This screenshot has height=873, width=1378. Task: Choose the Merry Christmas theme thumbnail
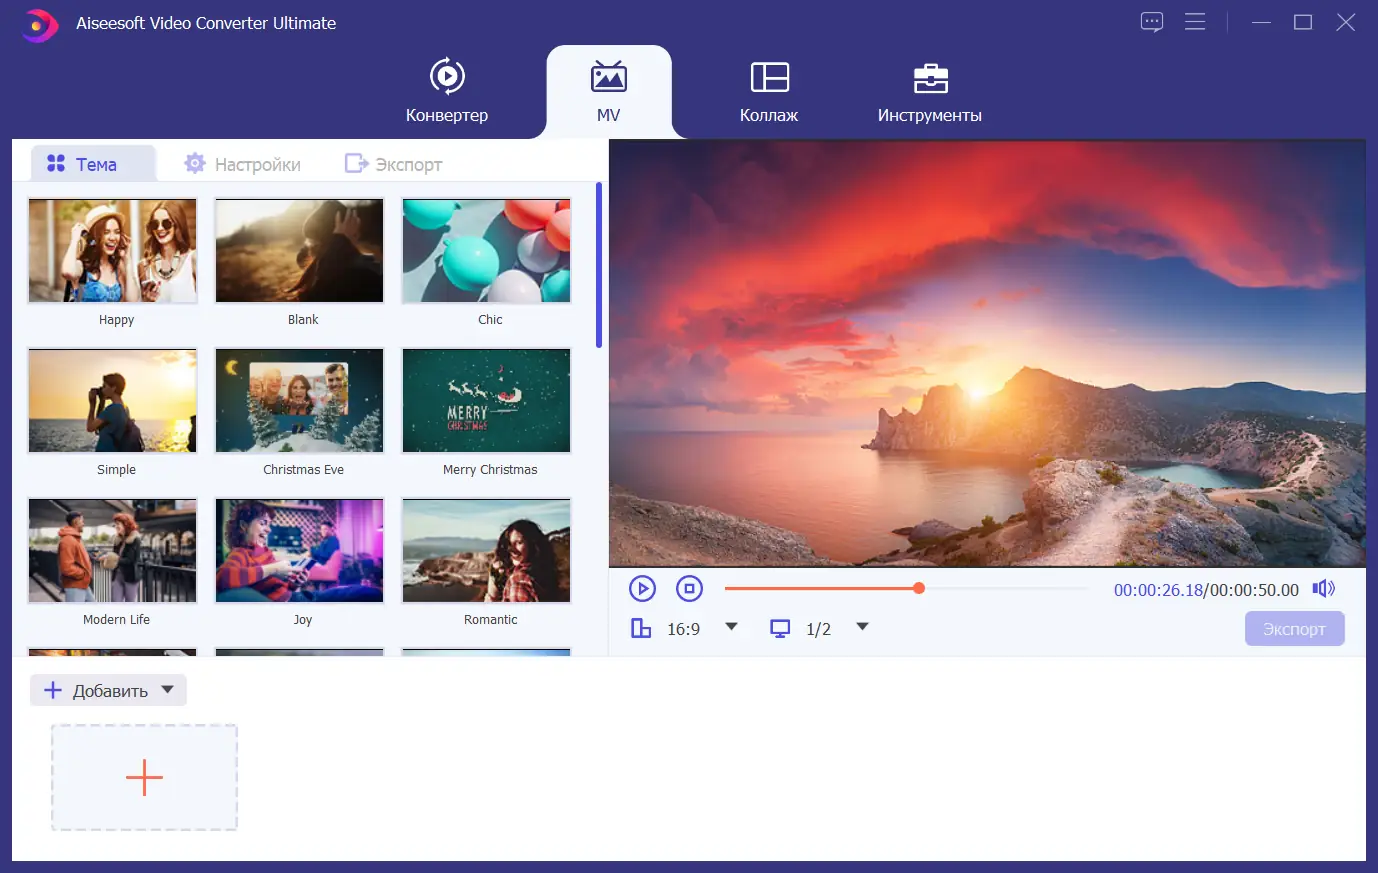(487, 401)
